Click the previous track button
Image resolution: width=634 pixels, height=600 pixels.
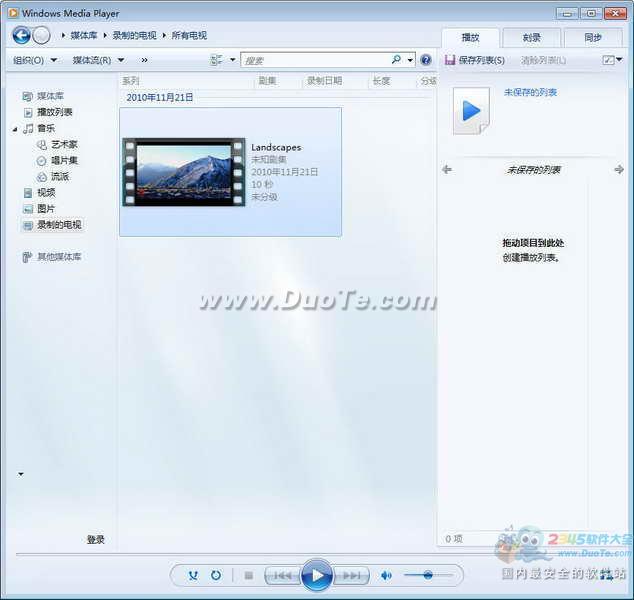(283, 575)
